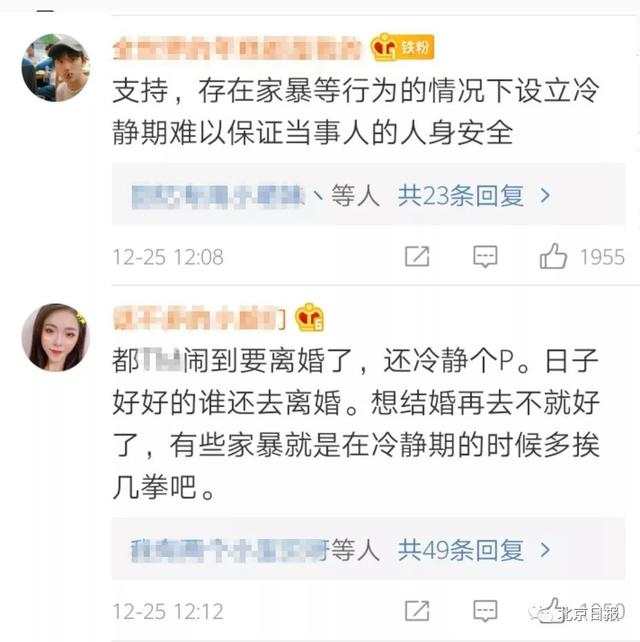Open the woman's profile avatar
This screenshot has height=642, width=640.
(x=55, y=337)
